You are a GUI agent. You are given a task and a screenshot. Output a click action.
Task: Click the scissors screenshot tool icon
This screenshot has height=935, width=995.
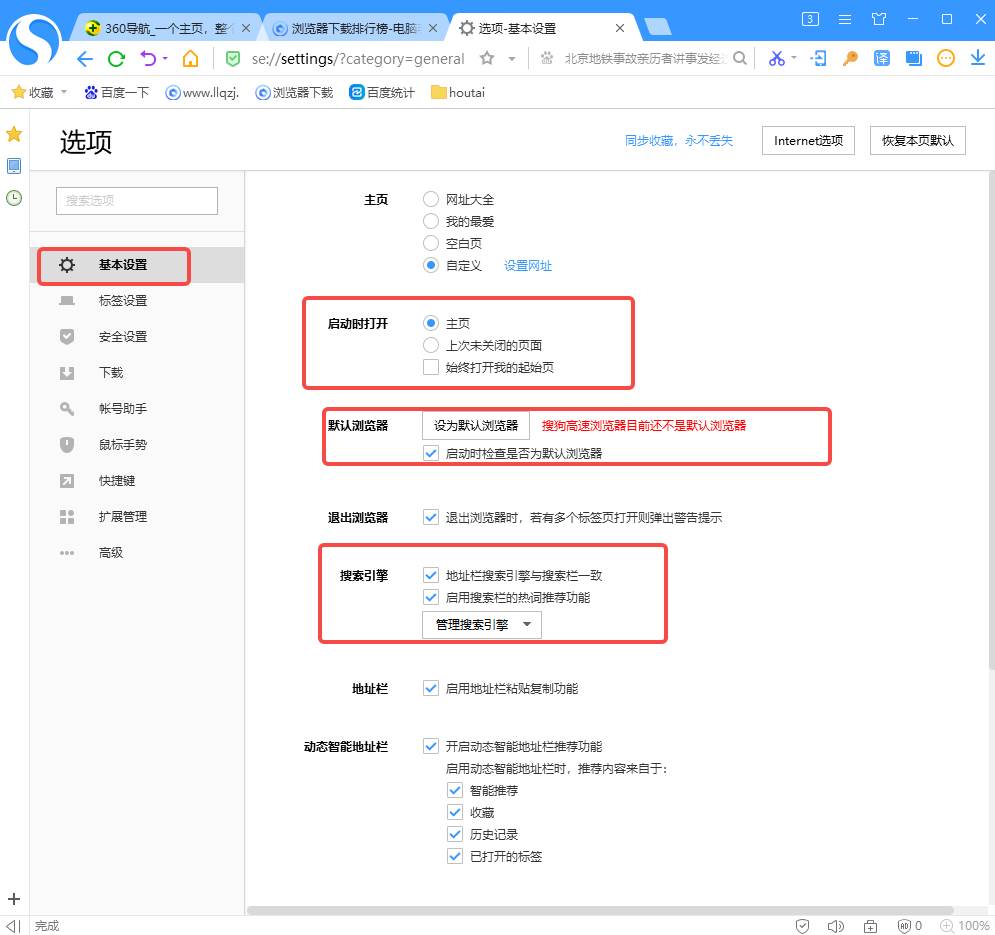(776, 58)
